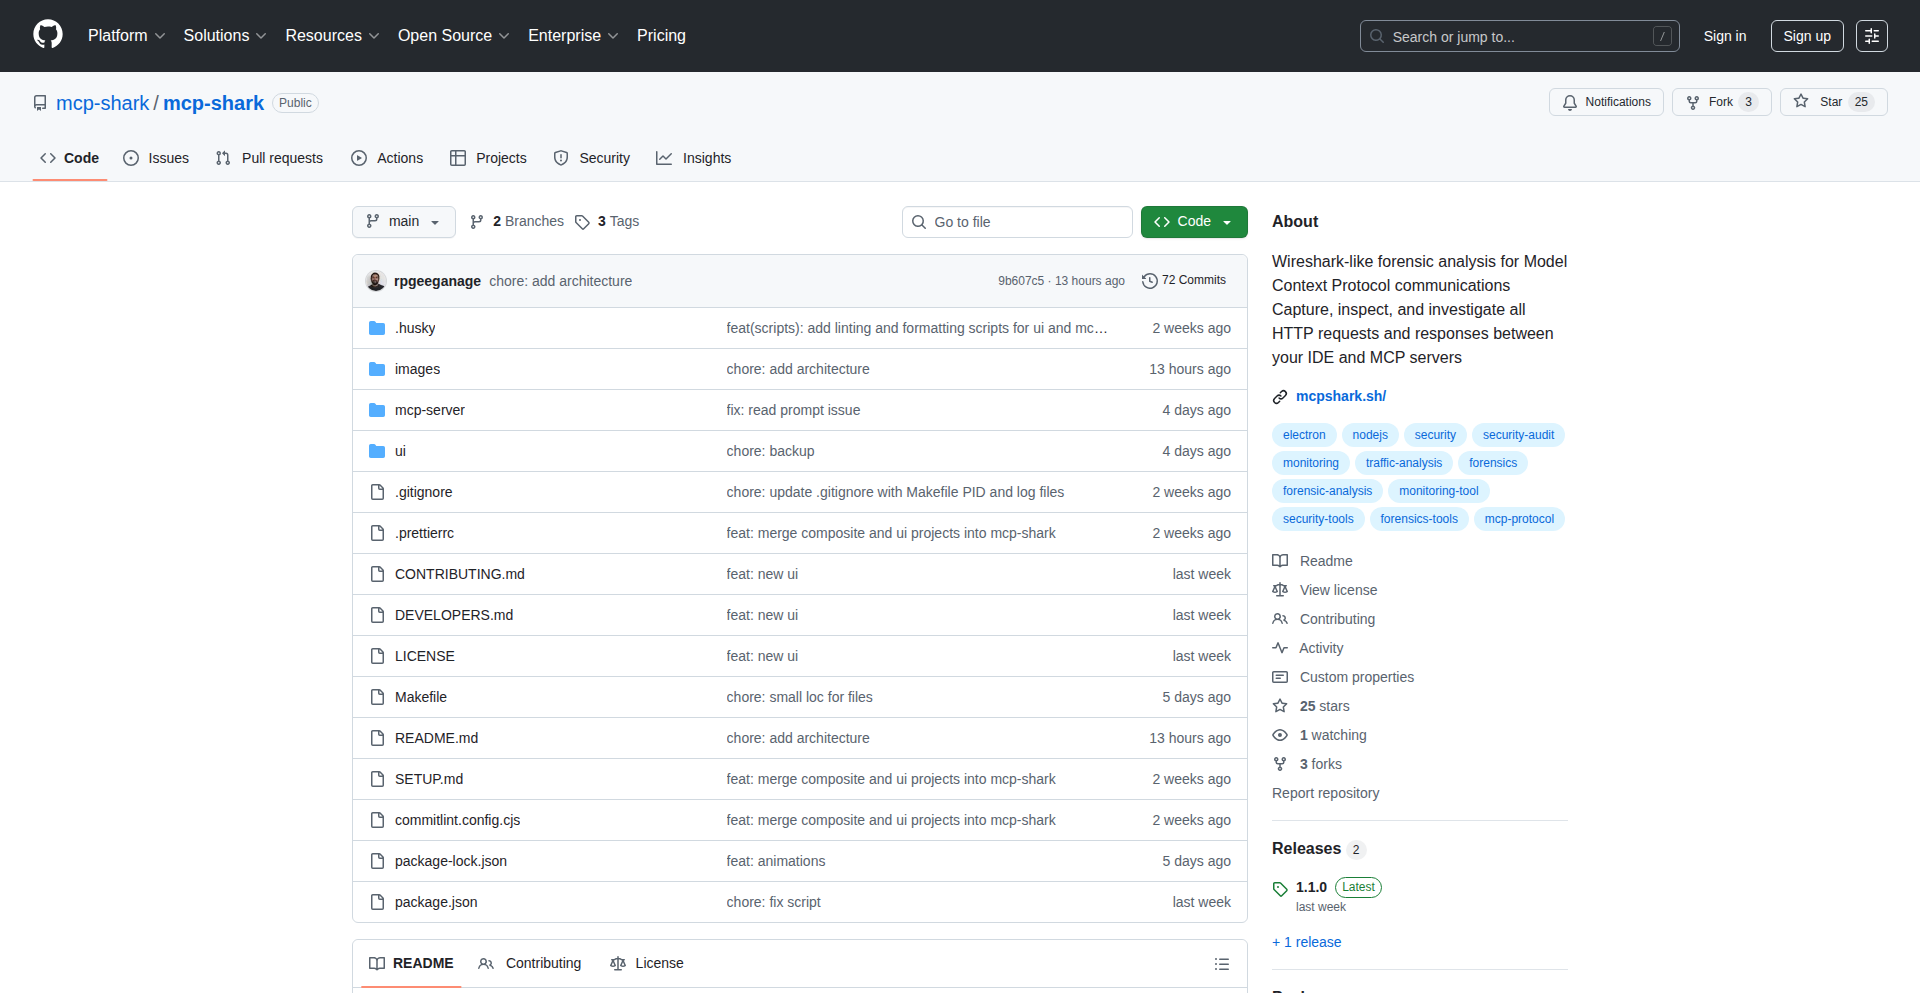Click the GitHub logo icon
Viewport: 1920px width, 993px height.
[47, 35]
